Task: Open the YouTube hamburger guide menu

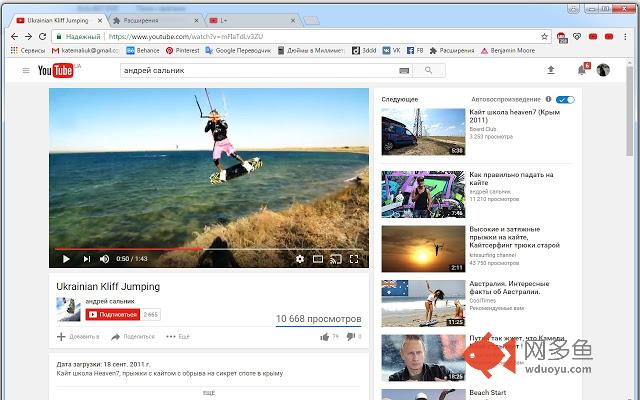Action: pos(26,70)
